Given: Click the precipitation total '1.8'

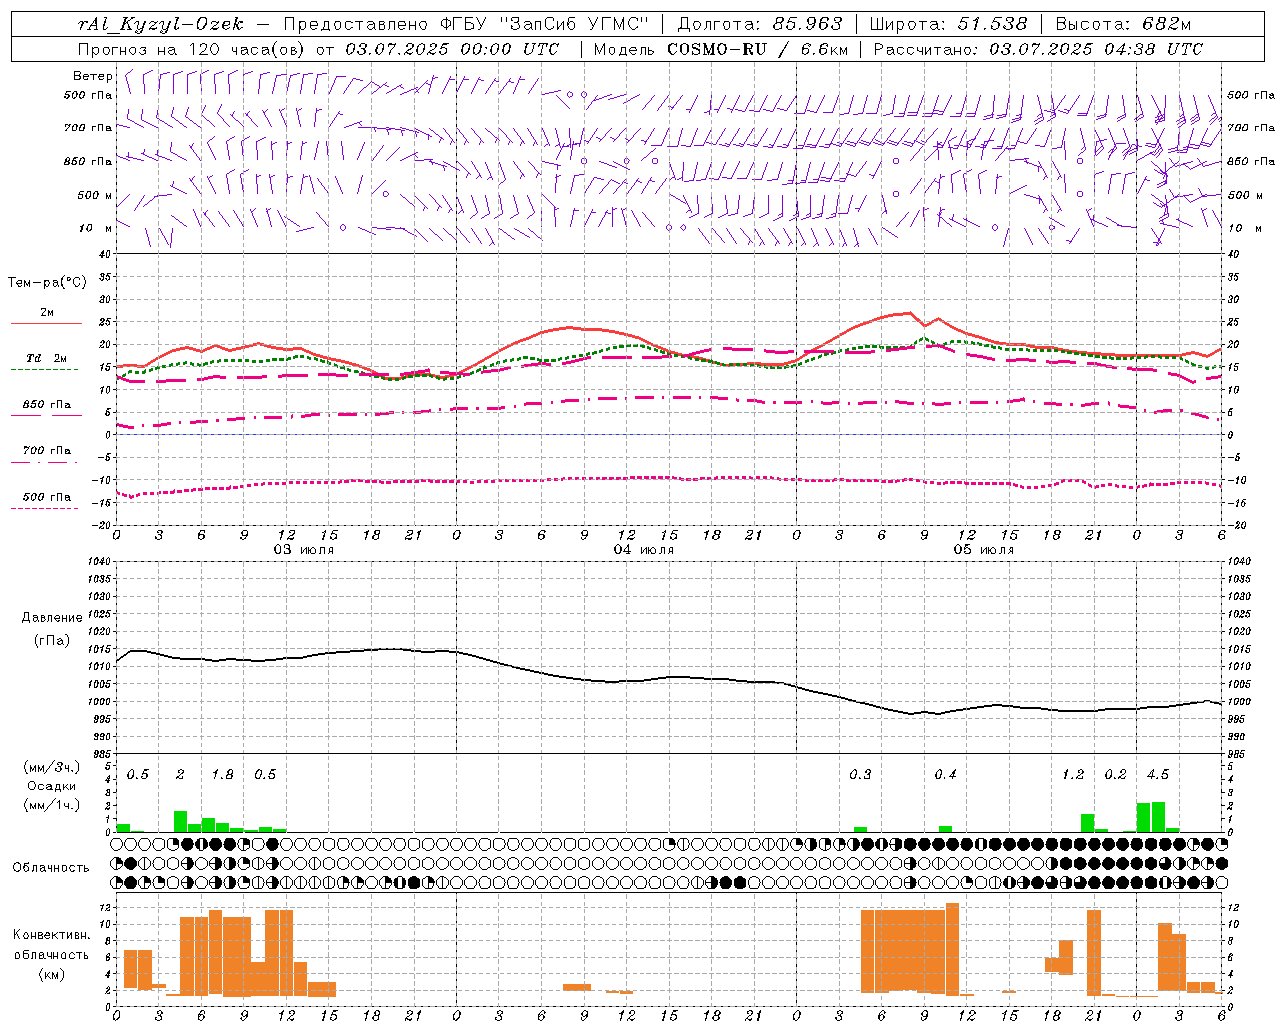Looking at the screenshot, I should (222, 775).
